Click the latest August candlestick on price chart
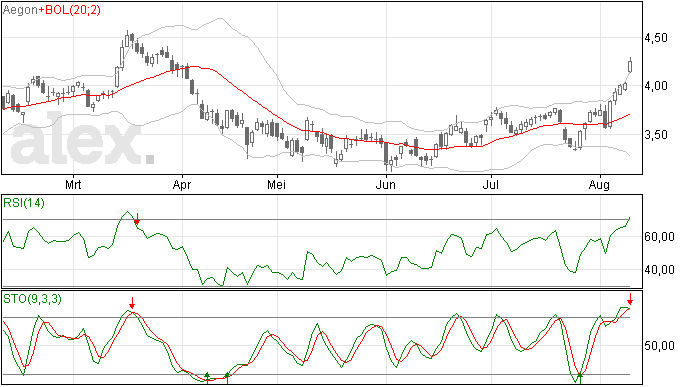This screenshot has width=690, height=387. pyautogui.click(x=630, y=66)
